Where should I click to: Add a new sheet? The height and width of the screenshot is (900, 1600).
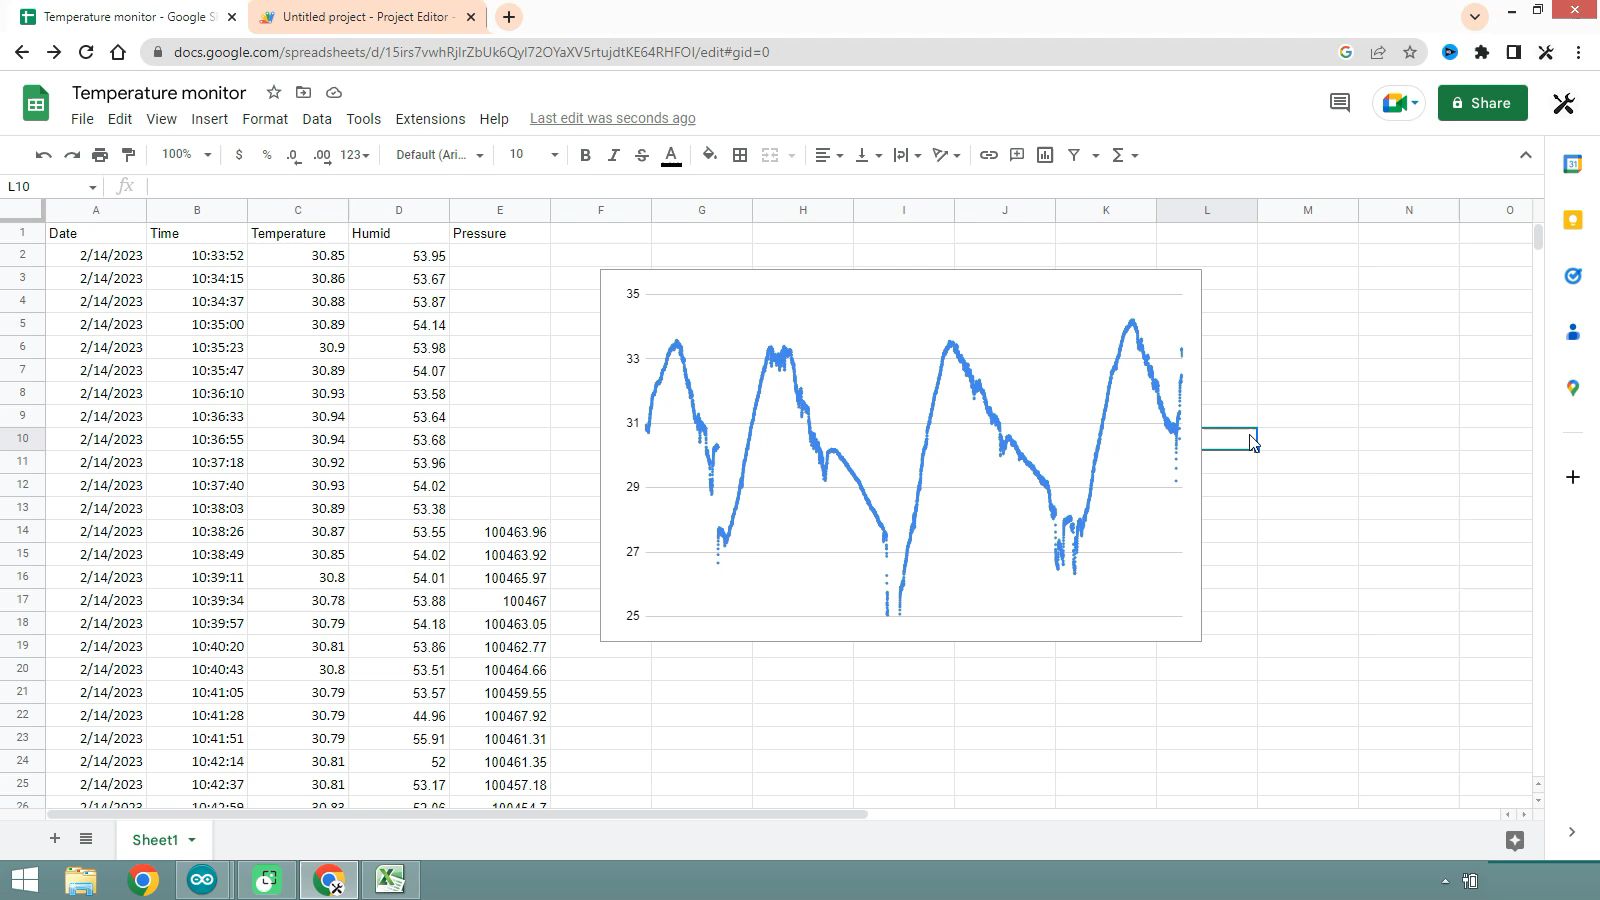[x=55, y=839]
